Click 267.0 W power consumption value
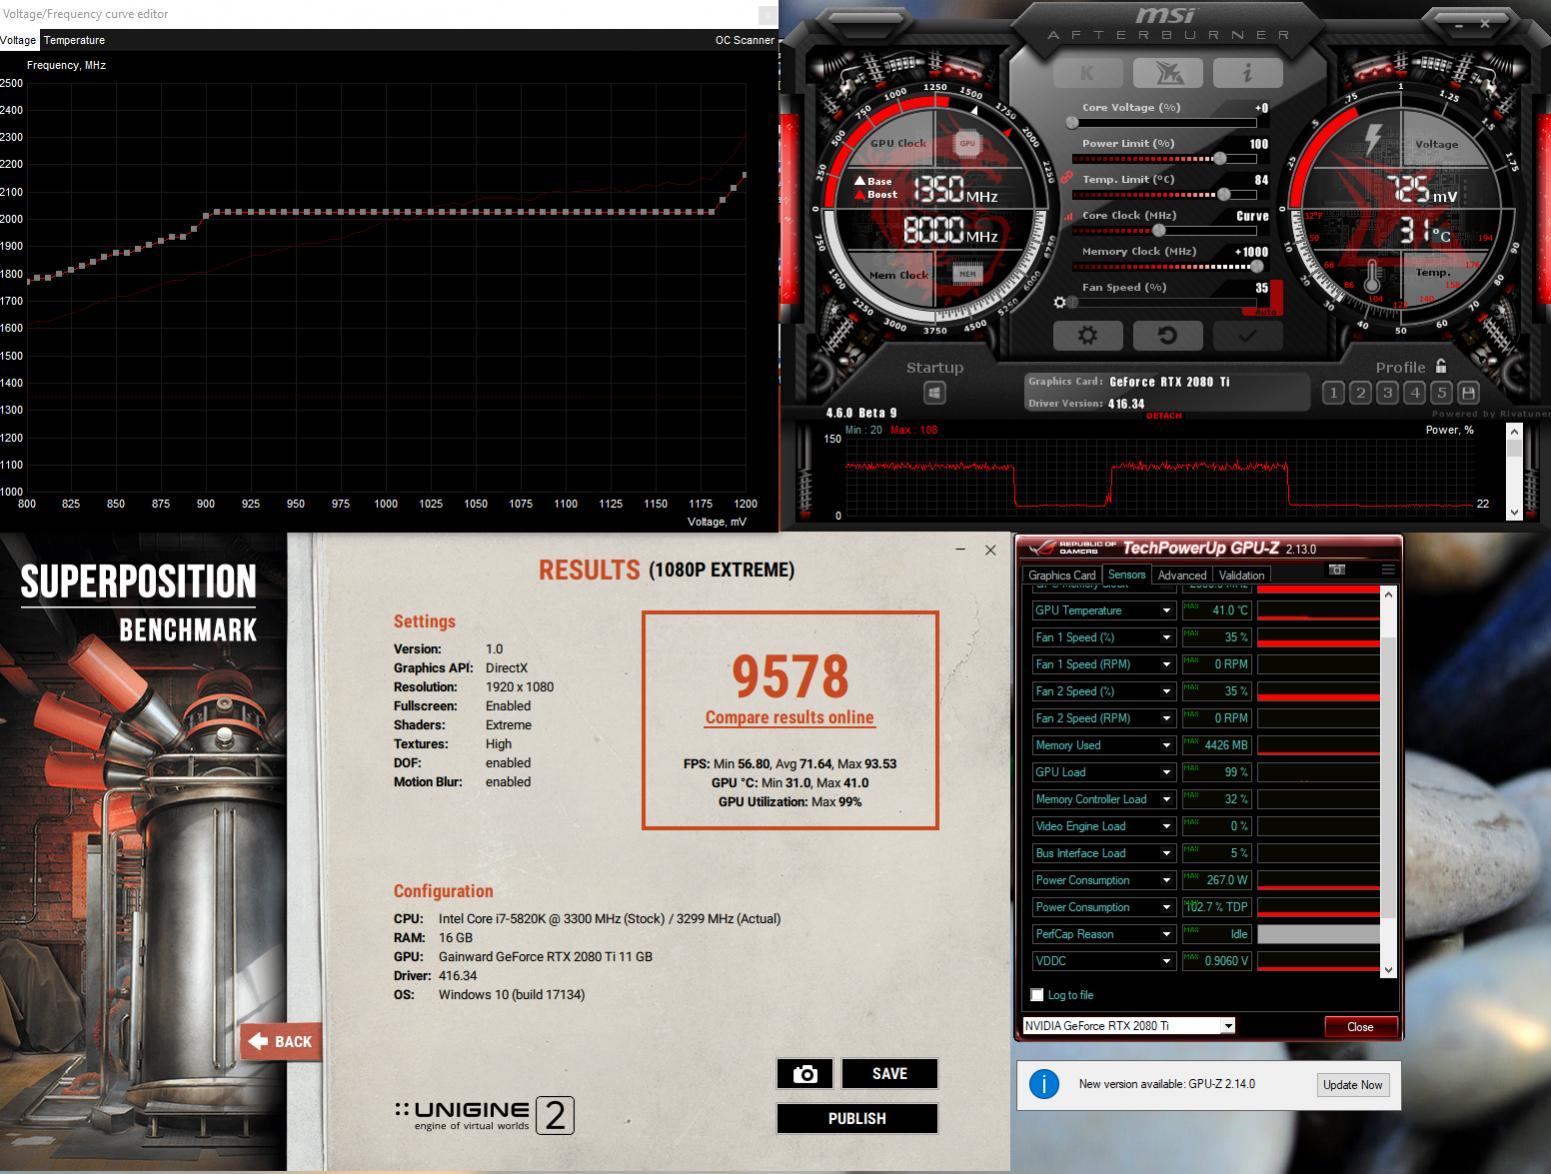 (x=1217, y=881)
